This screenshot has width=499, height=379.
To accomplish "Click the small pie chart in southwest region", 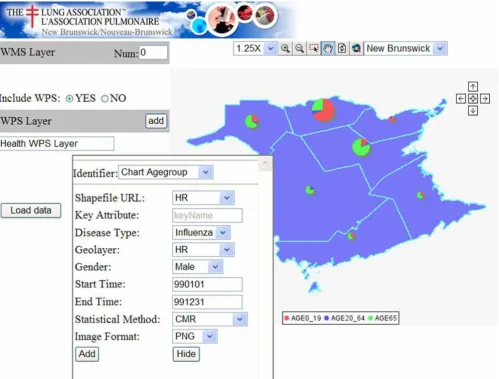I will point(310,190).
